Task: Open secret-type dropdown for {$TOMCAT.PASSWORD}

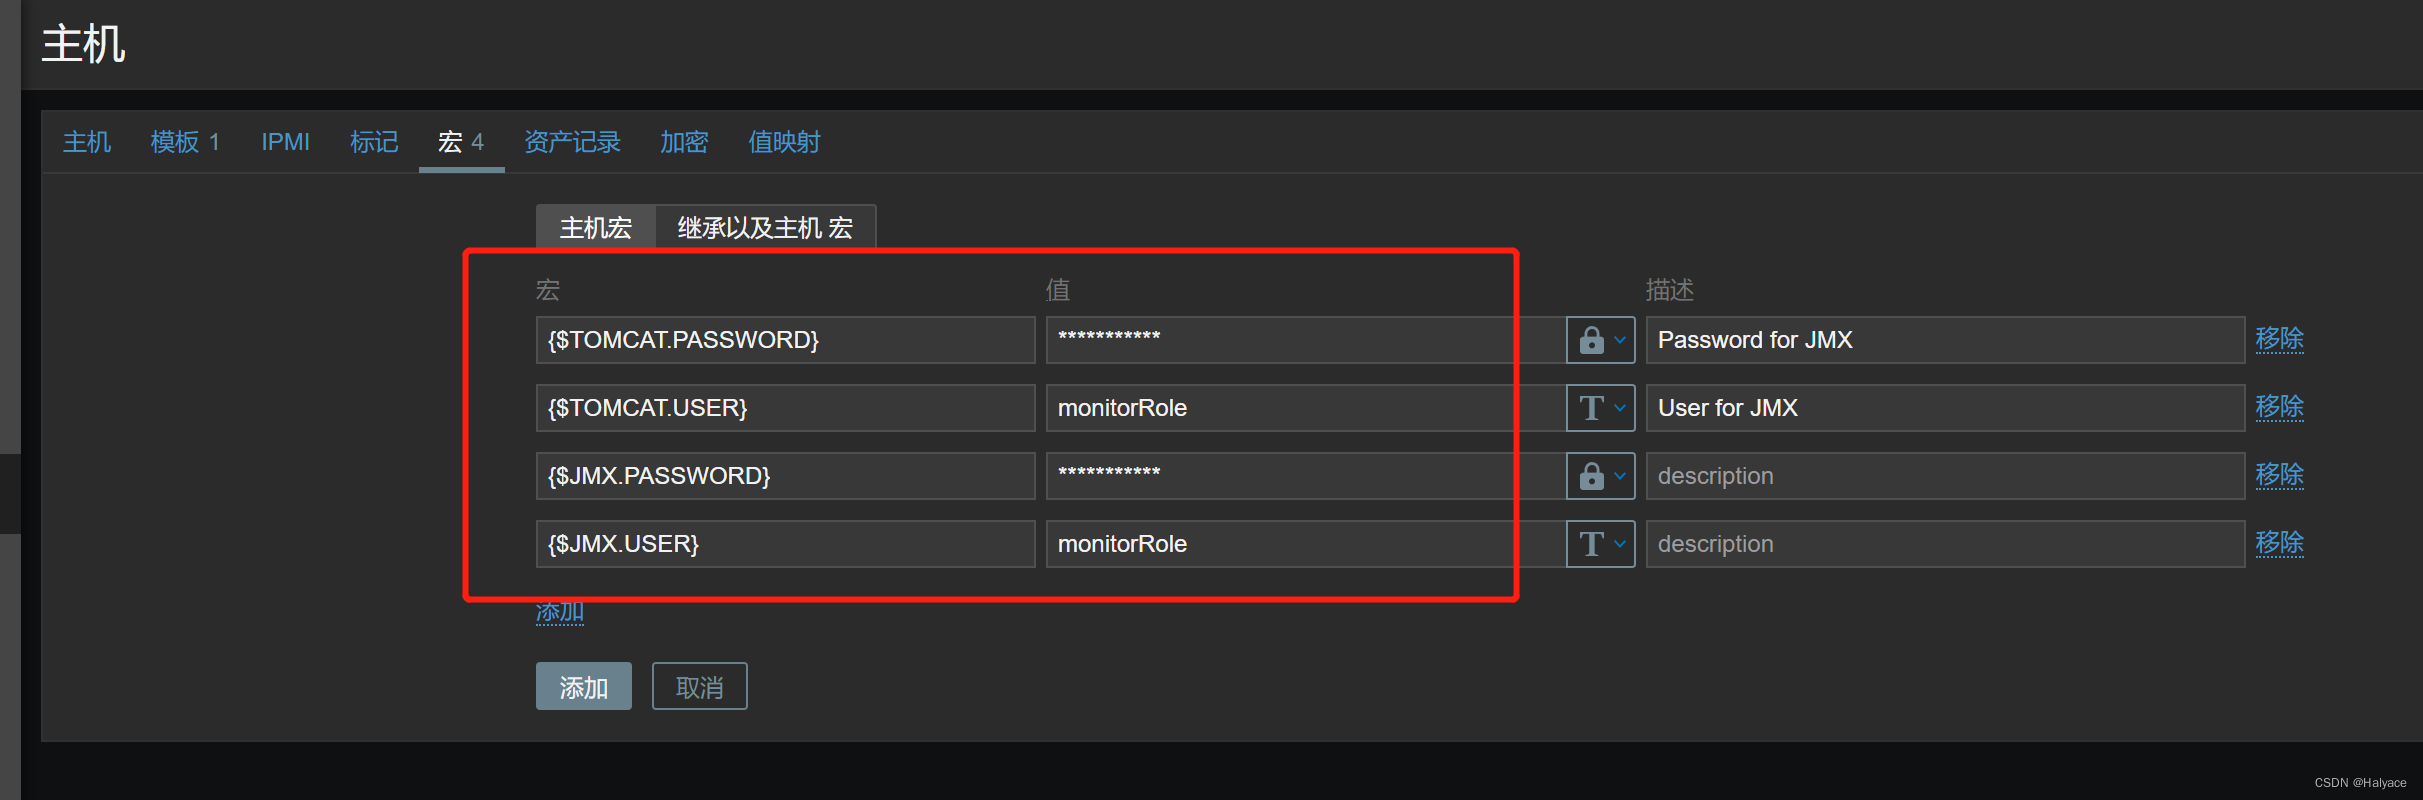Action: (1600, 340)
